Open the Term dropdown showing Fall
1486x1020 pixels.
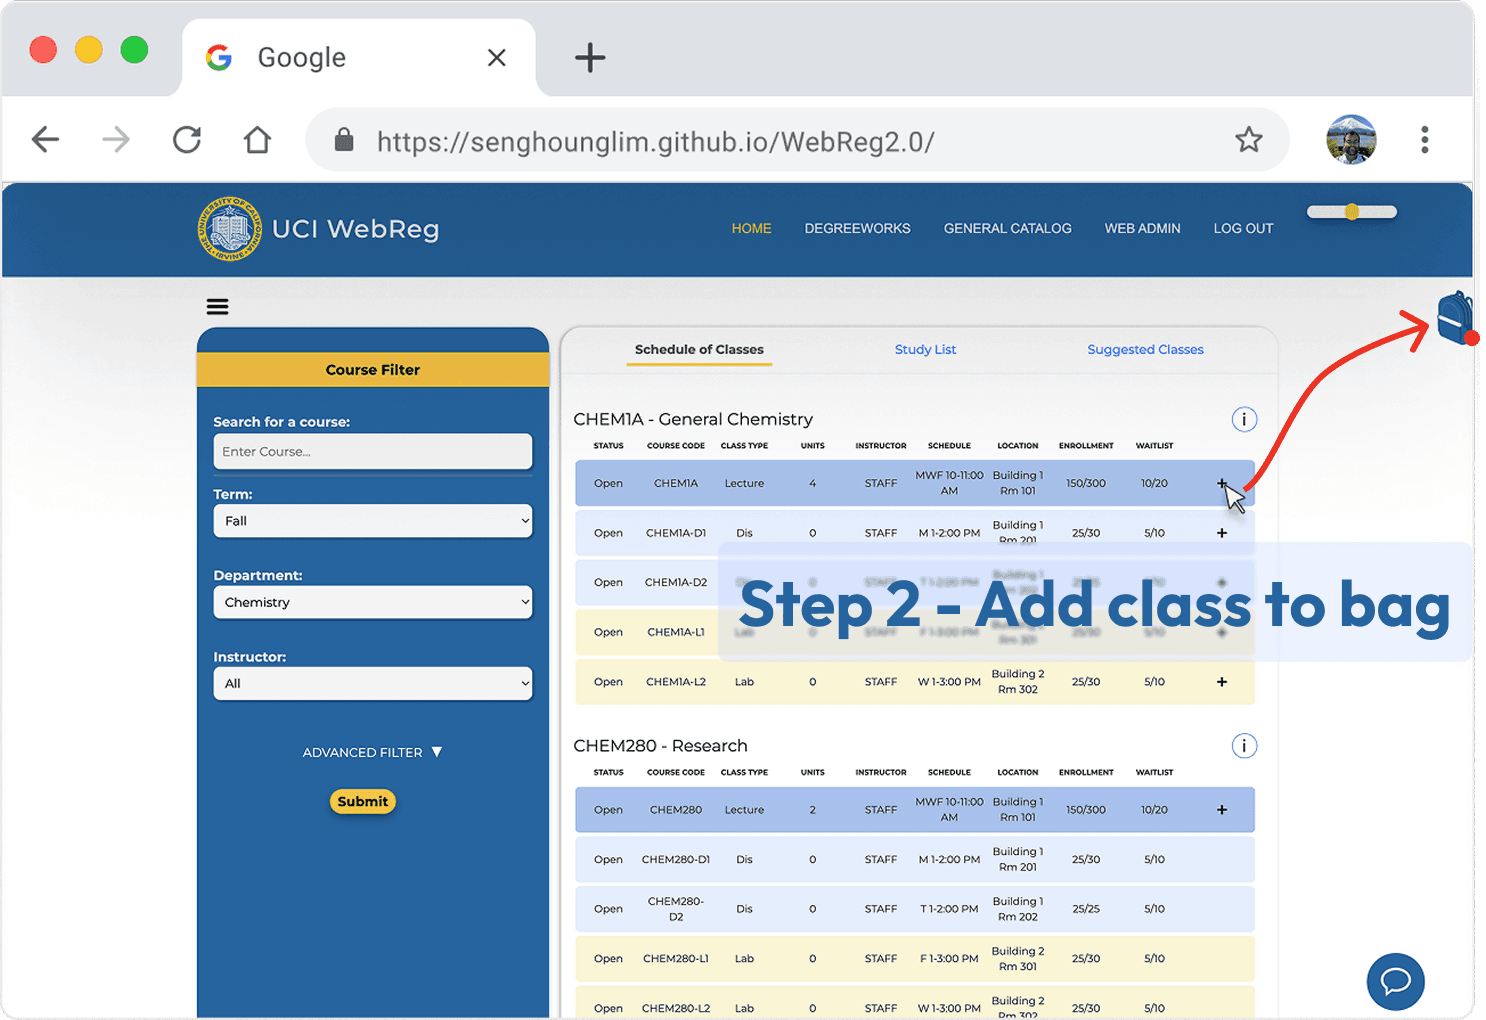pos(373,521)
